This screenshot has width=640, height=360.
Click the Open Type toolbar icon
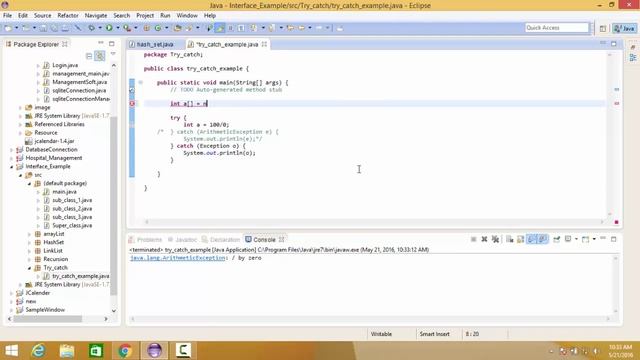[178, 28]
